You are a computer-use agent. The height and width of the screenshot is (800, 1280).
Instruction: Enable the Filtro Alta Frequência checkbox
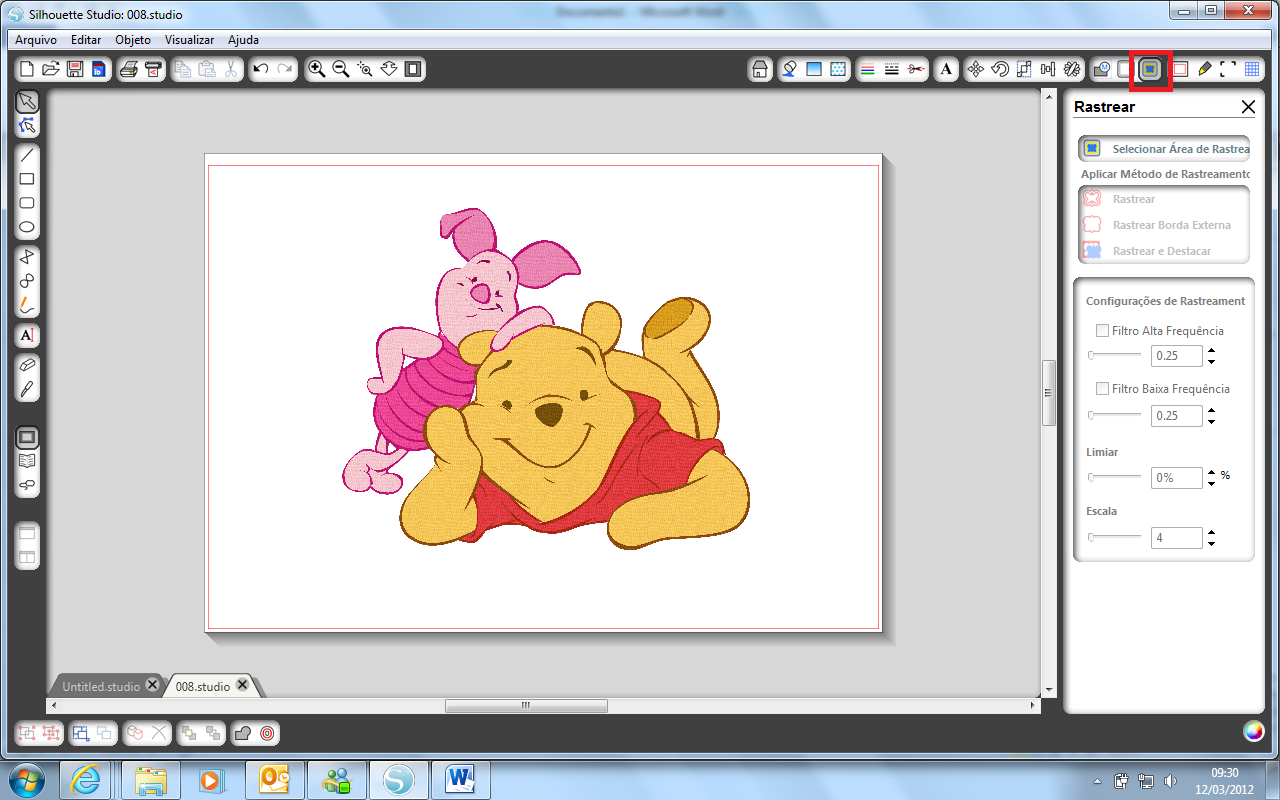[x=1102, y=330]
